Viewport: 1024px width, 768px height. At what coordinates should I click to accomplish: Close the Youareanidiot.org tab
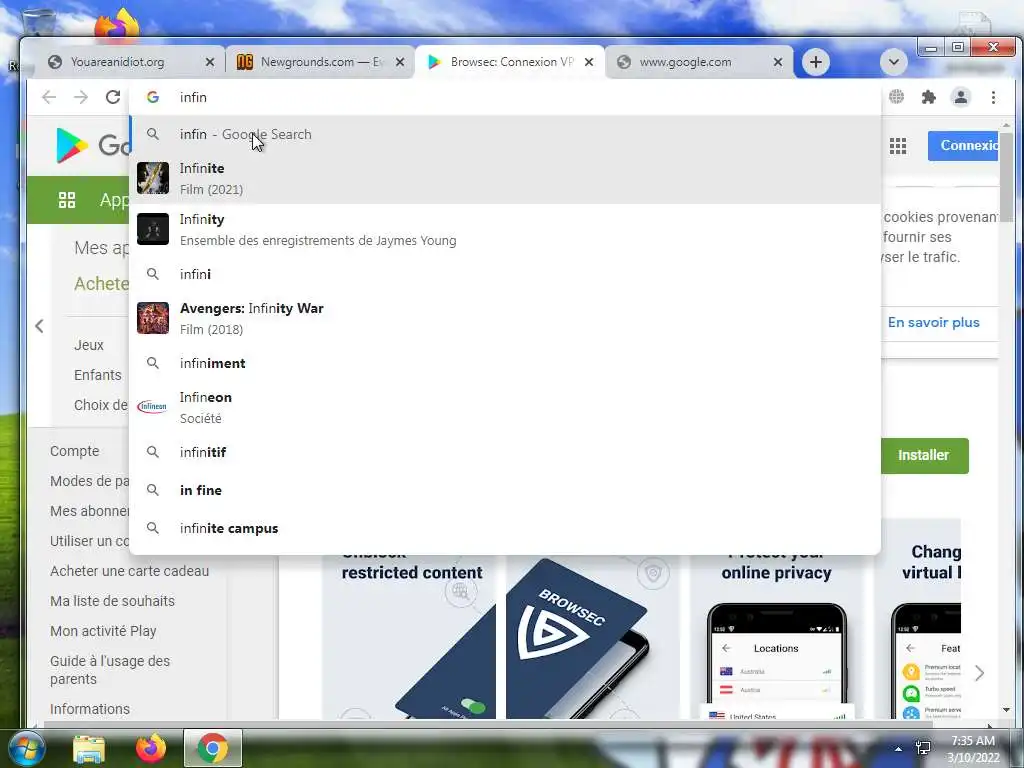[210, 62]
